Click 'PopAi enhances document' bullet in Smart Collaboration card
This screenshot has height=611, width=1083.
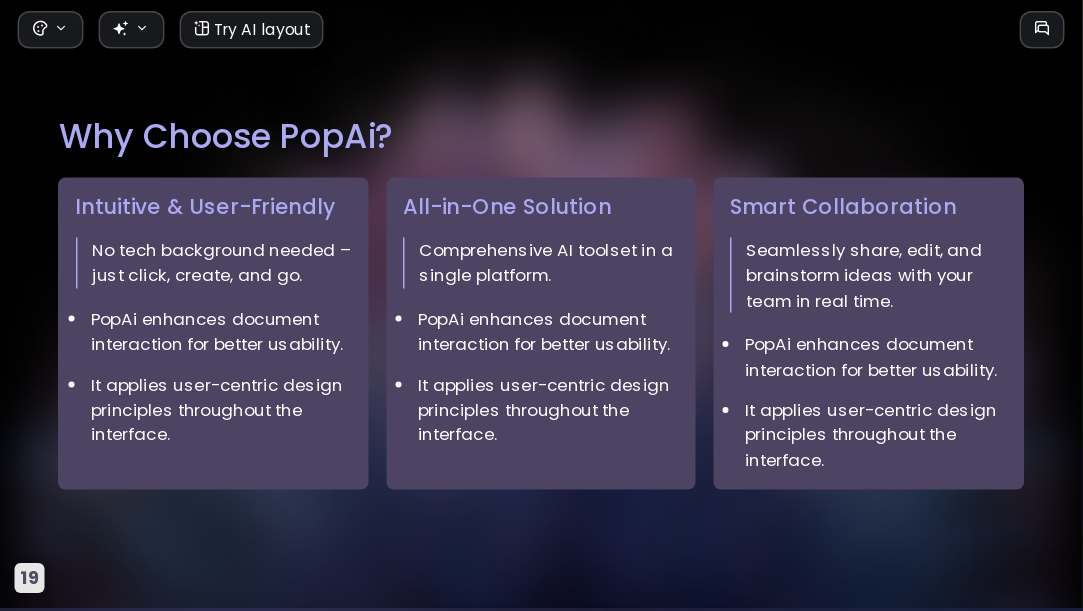(871, 357)
